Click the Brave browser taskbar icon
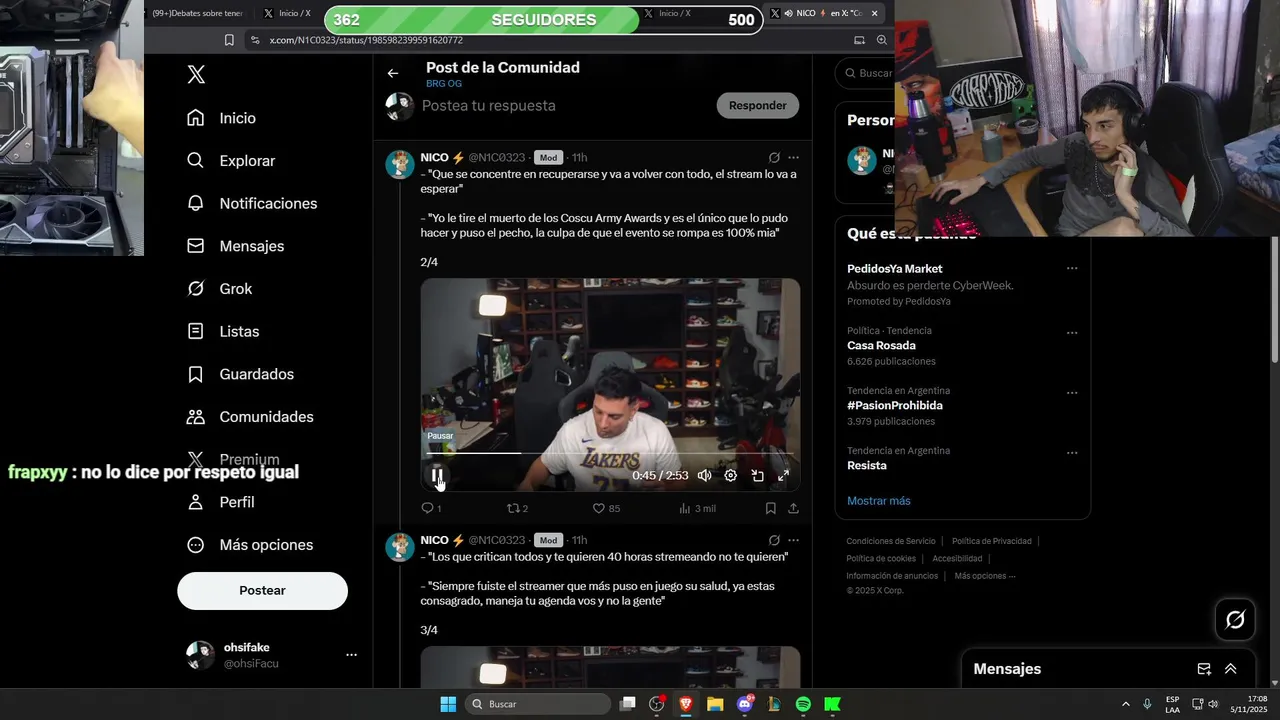The width and height of the screenshot is (1280, 720). [685, 704]
